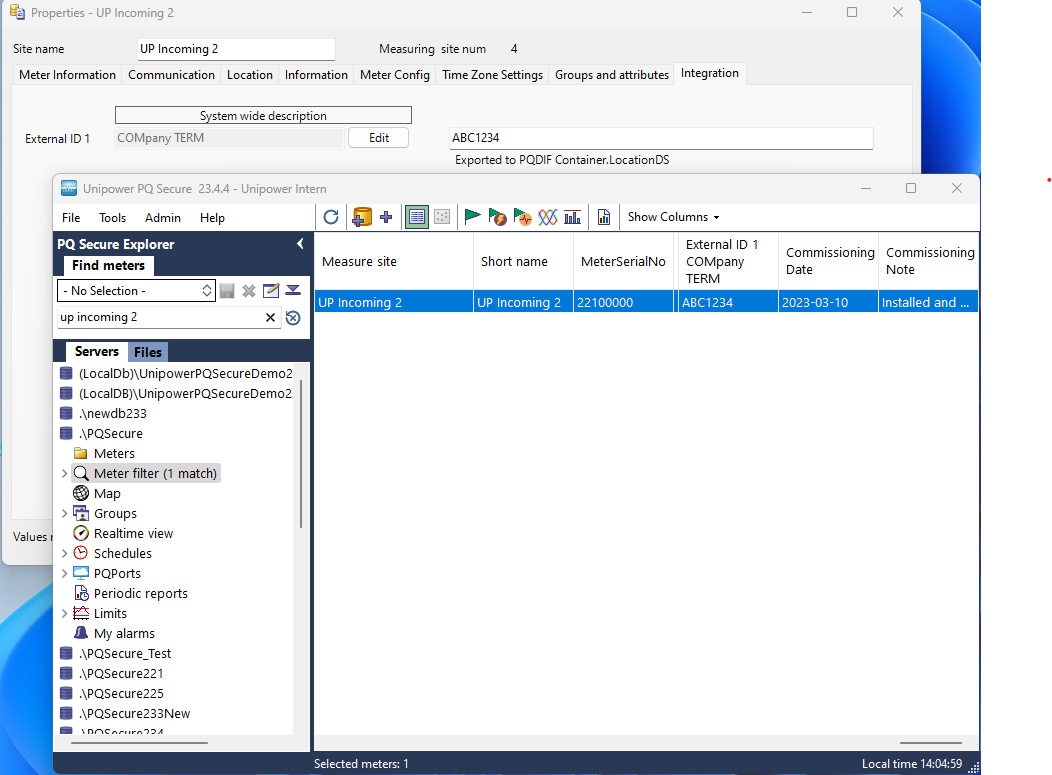The width and height of the screenshot is (1052, 775).
Task: Sort by the MeterSerialNo column header
Action: 623,262
